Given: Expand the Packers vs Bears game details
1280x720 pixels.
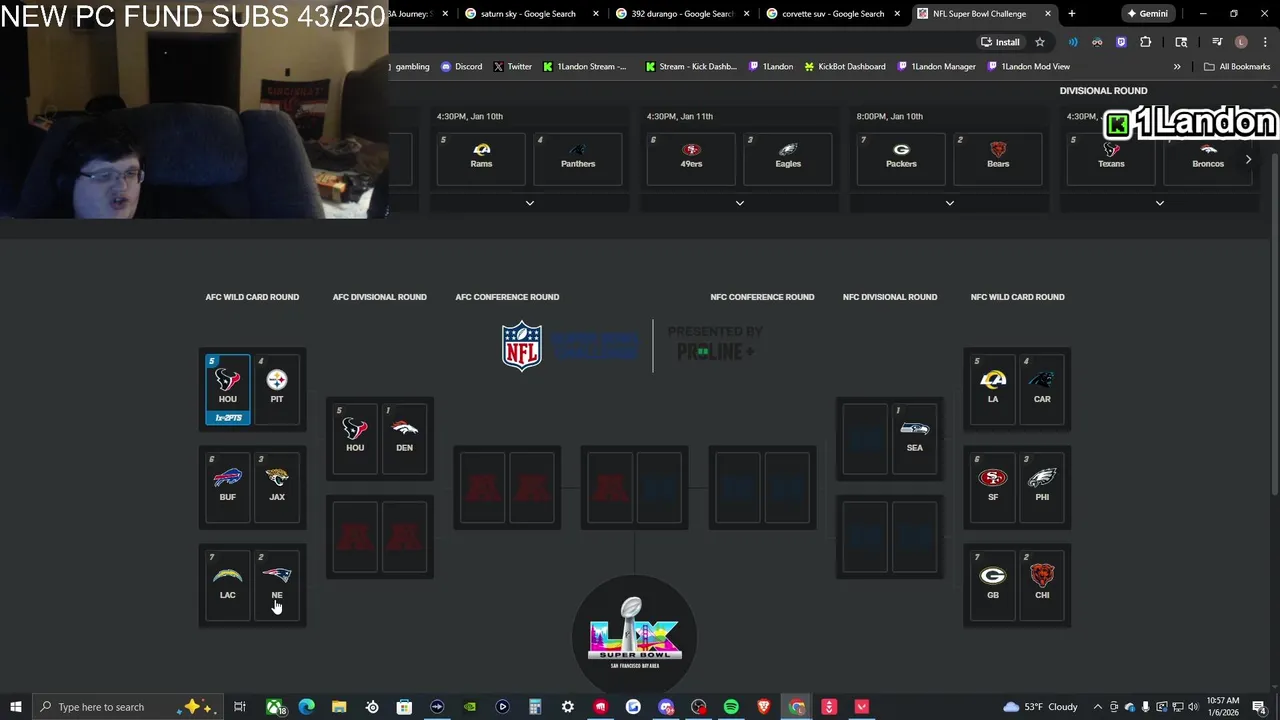Looking at the screenshot, I should pos(950,203).
